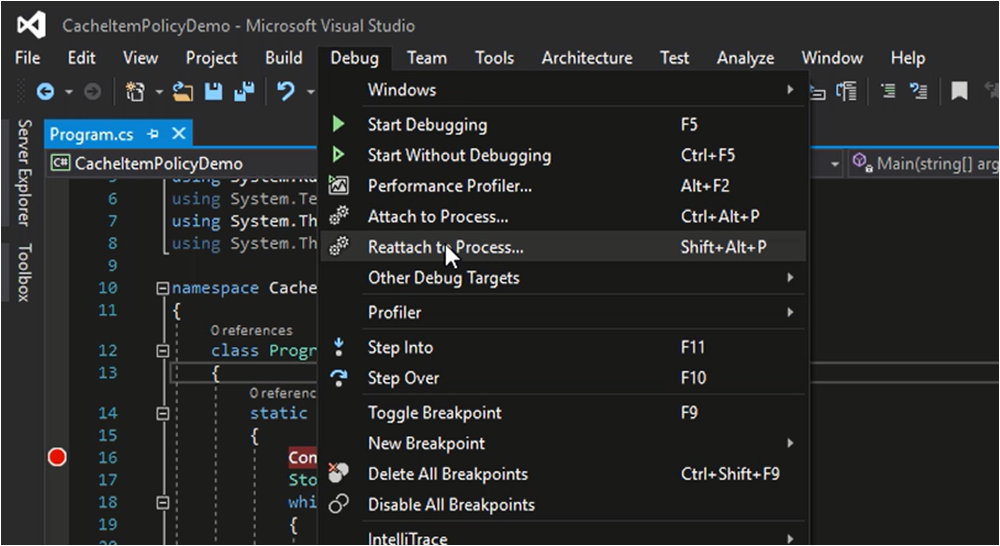Click the Uncomment Selected Lines toolbar icon

(x=918, y=91)
